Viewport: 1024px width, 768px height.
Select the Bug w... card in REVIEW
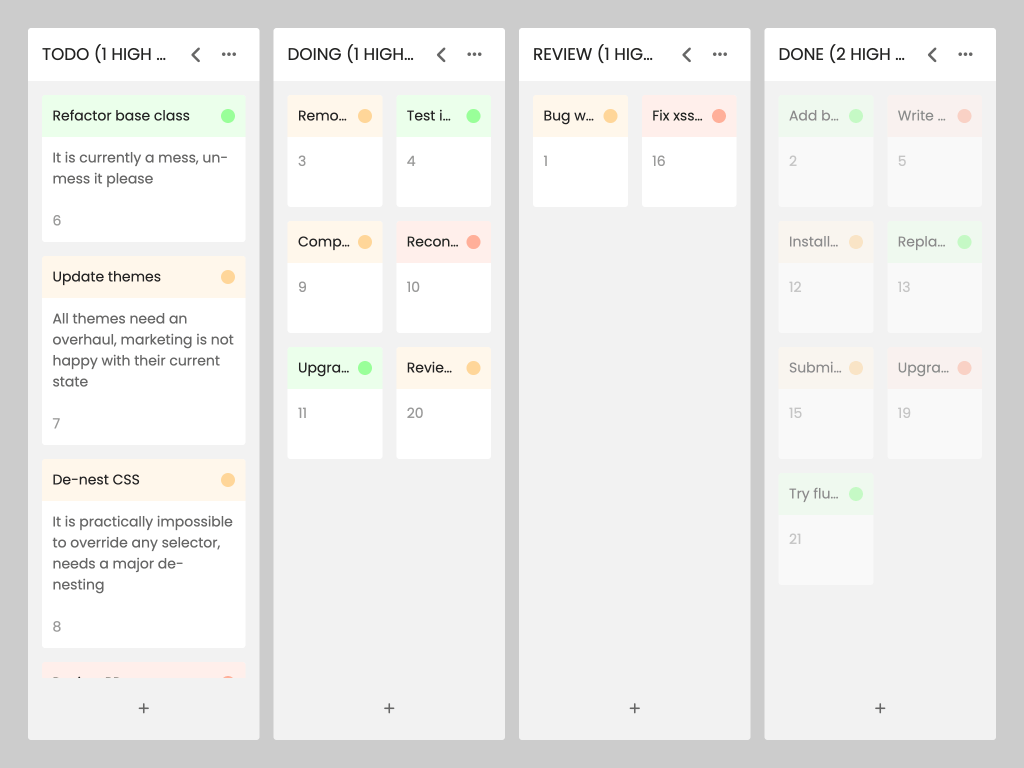click(581, 151)
